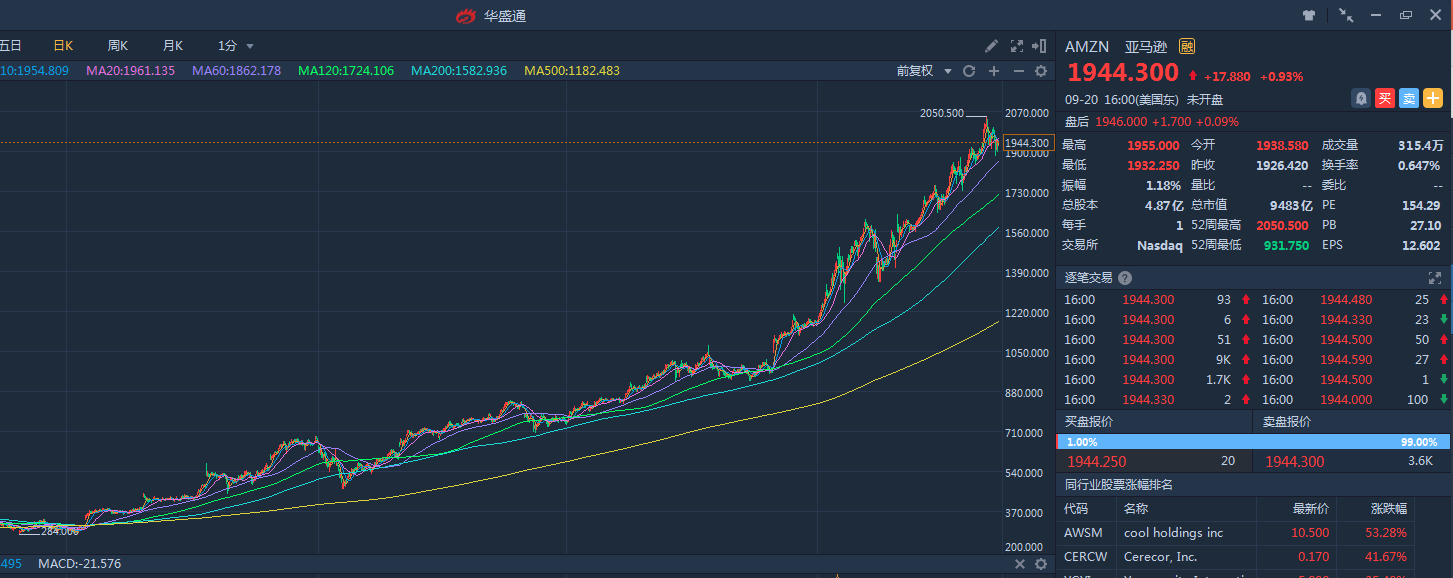Image resolution: width=1453 pixels, height=578 pixels.
Task: Open the skin theme shirt icon
Action: (x=1309, y=15)
